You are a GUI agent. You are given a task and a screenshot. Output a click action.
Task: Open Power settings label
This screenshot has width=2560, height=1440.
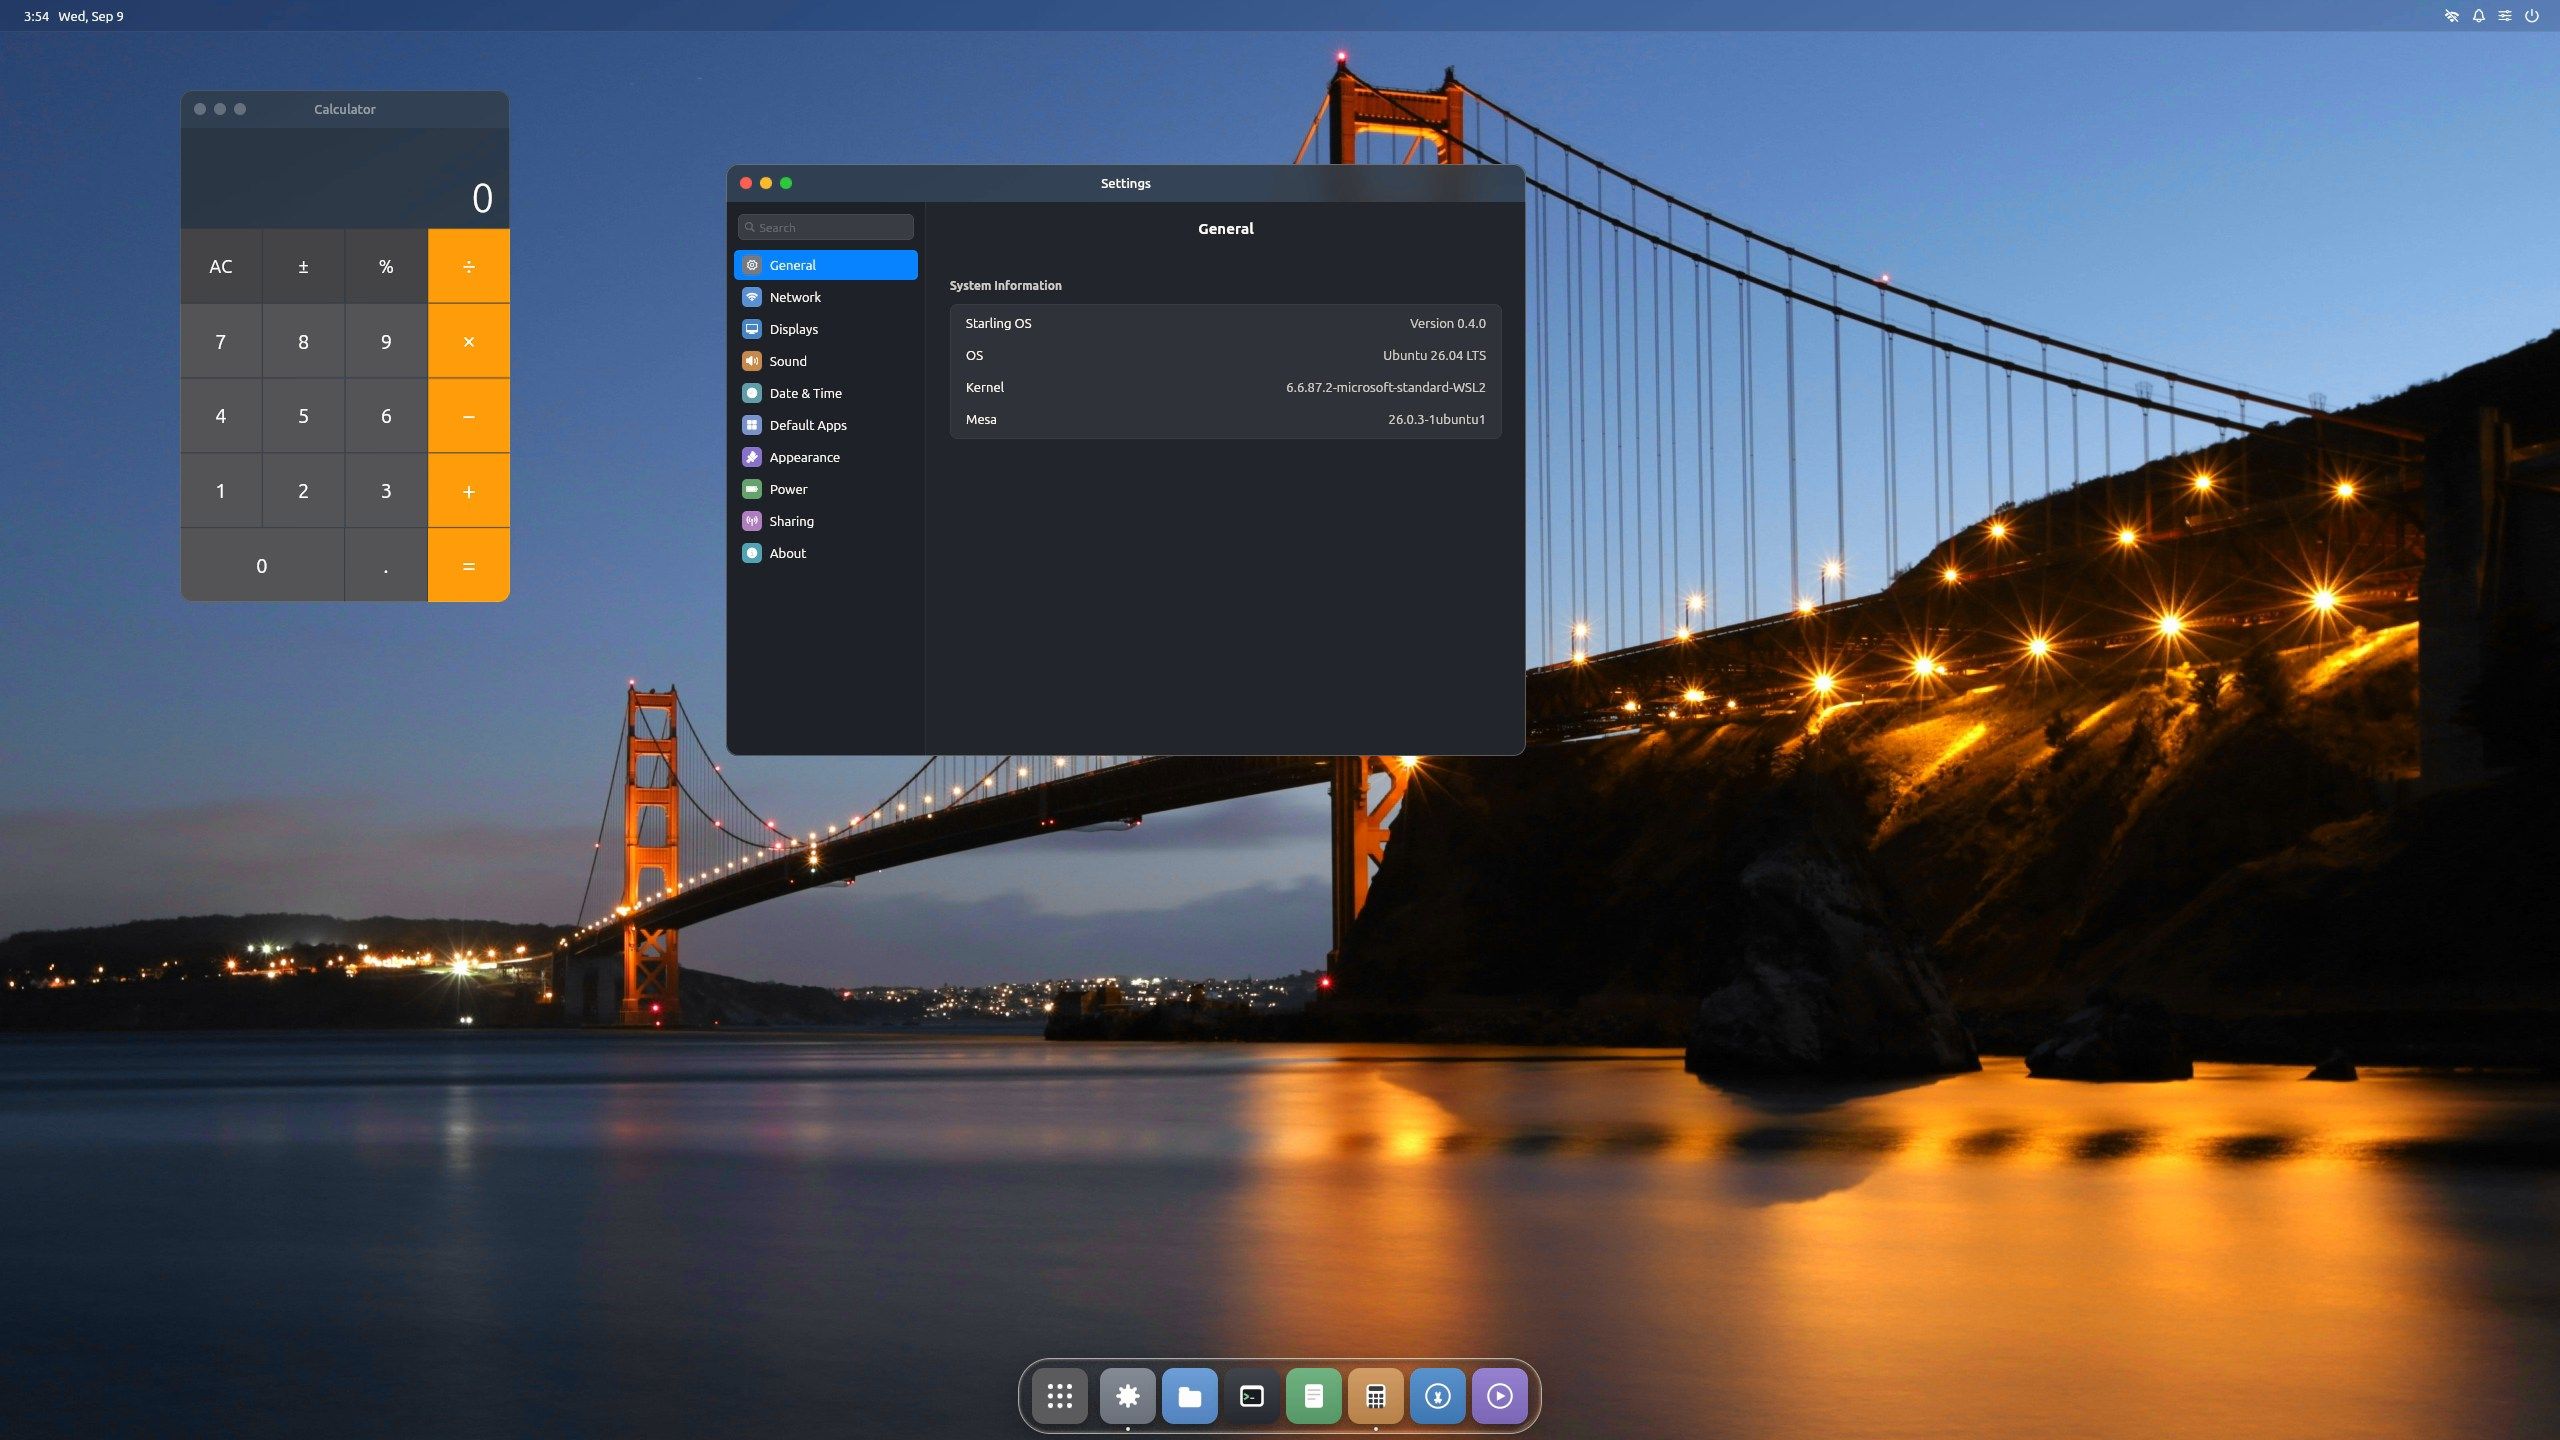click(x=788, y=489)
